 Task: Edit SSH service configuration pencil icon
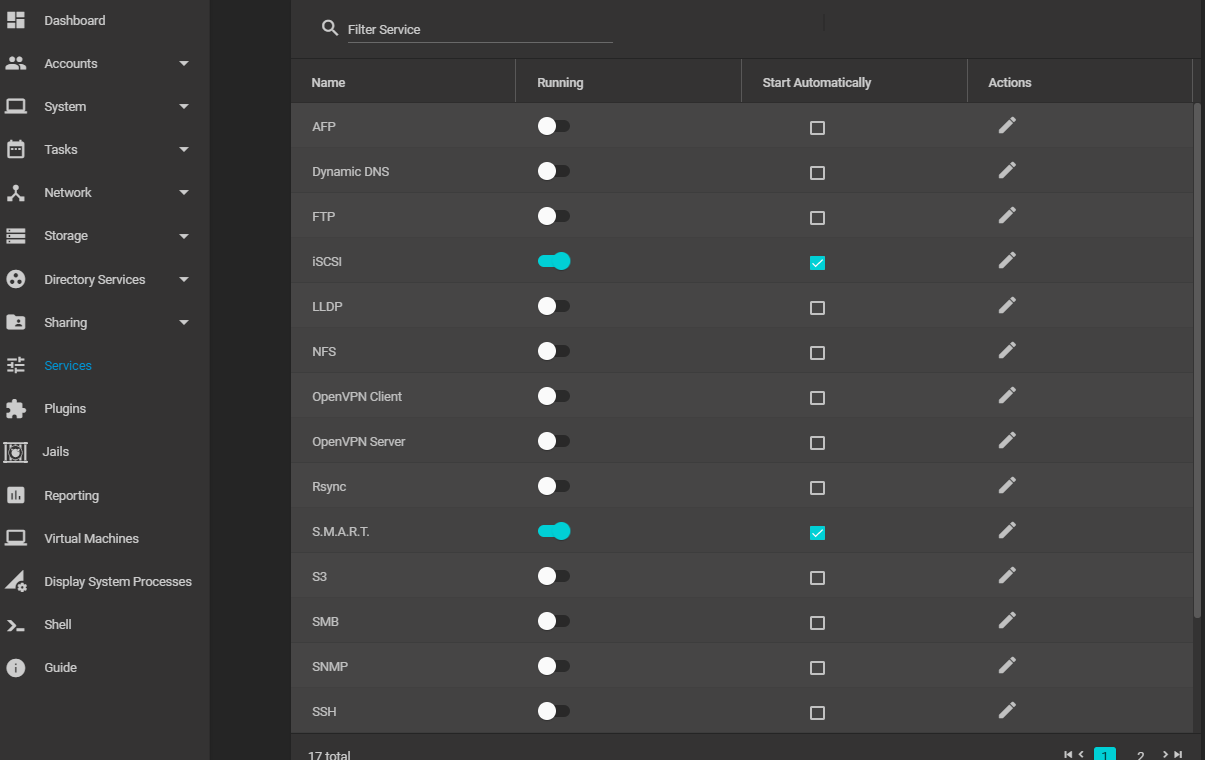click(x=1007, y=710)
